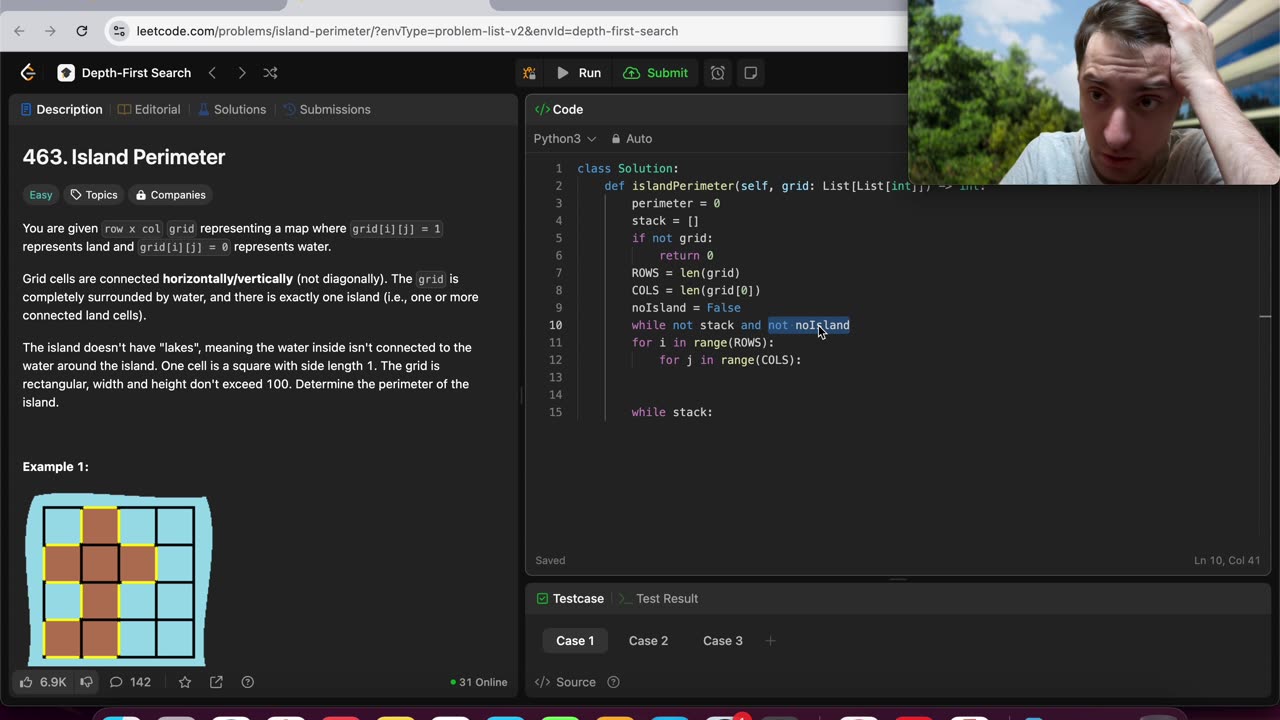
Task: Click the browser address bar URL
Action: [407, 31]
